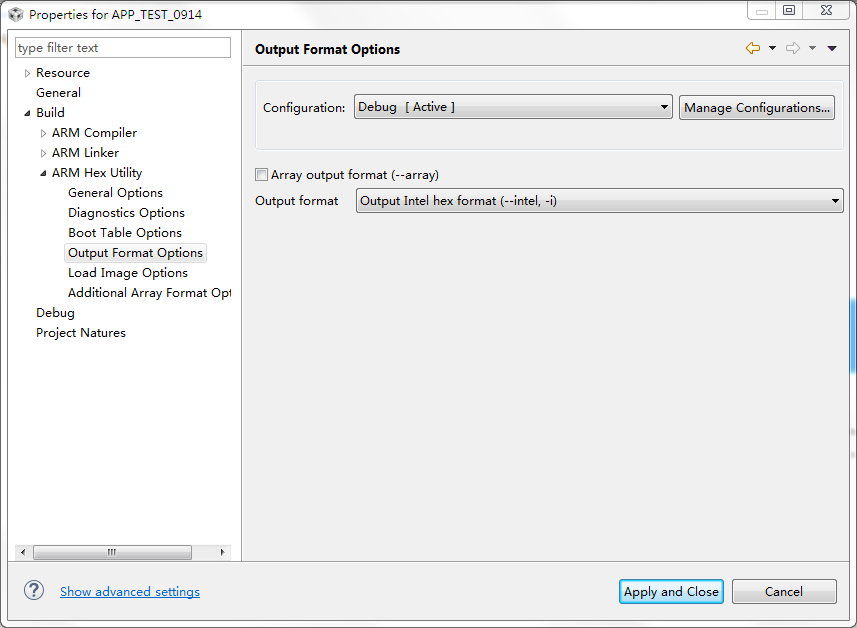Open the view menu triangle icon
This screenshot has height=628, width=857.
pos(832,48)
